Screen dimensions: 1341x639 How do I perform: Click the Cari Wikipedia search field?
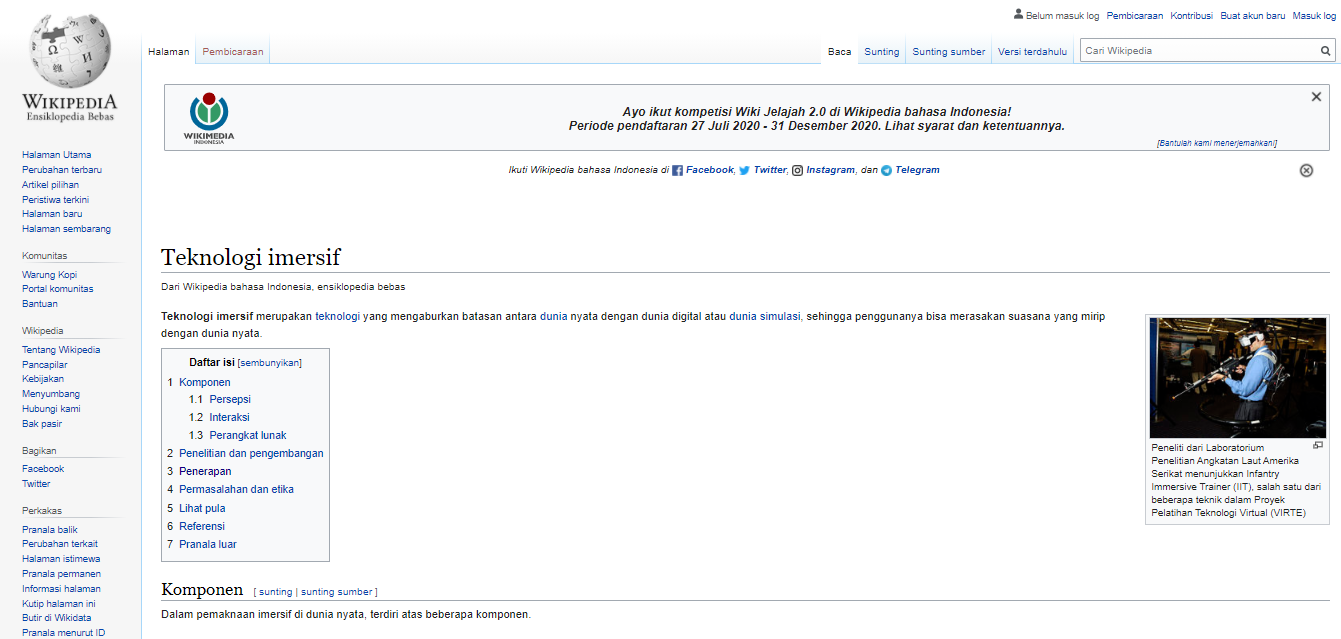tap(1199, 51)
